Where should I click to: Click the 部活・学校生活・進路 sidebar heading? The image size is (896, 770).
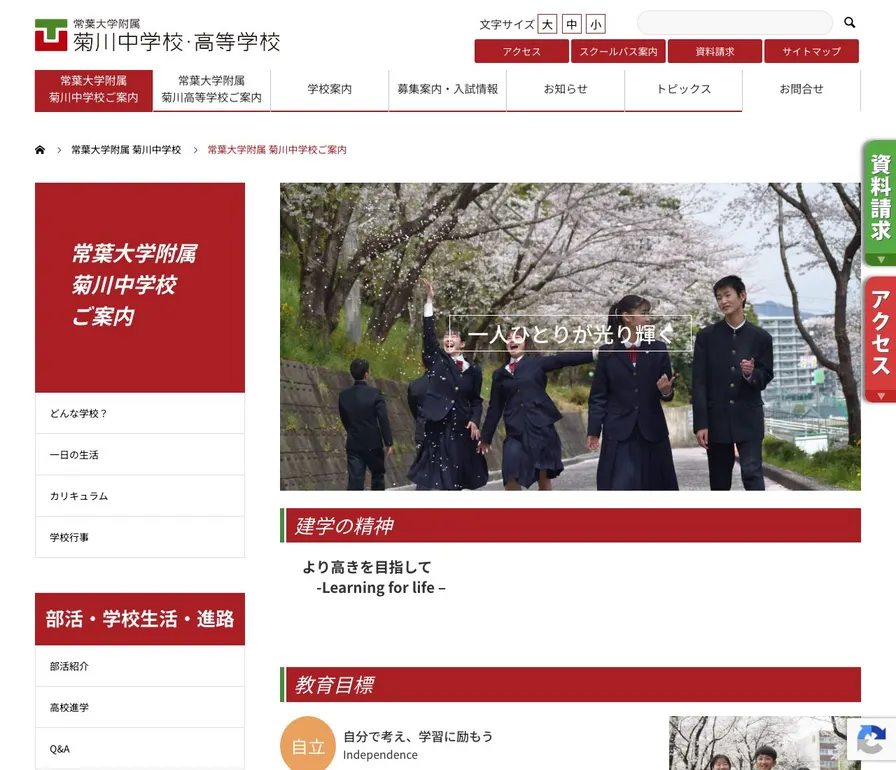[140, 619]
